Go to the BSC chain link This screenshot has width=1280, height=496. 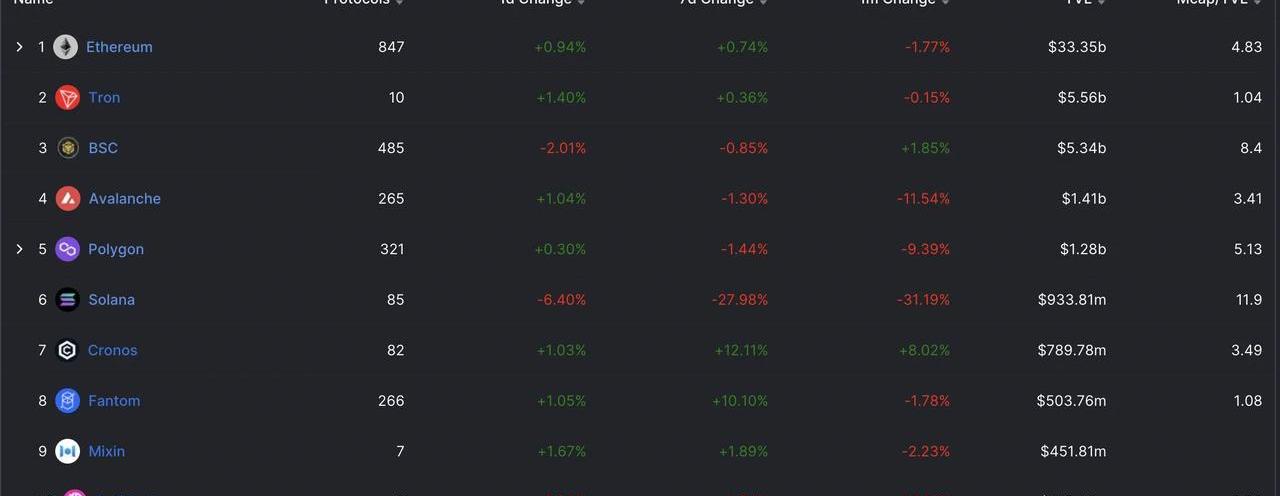tap(103, 148)
